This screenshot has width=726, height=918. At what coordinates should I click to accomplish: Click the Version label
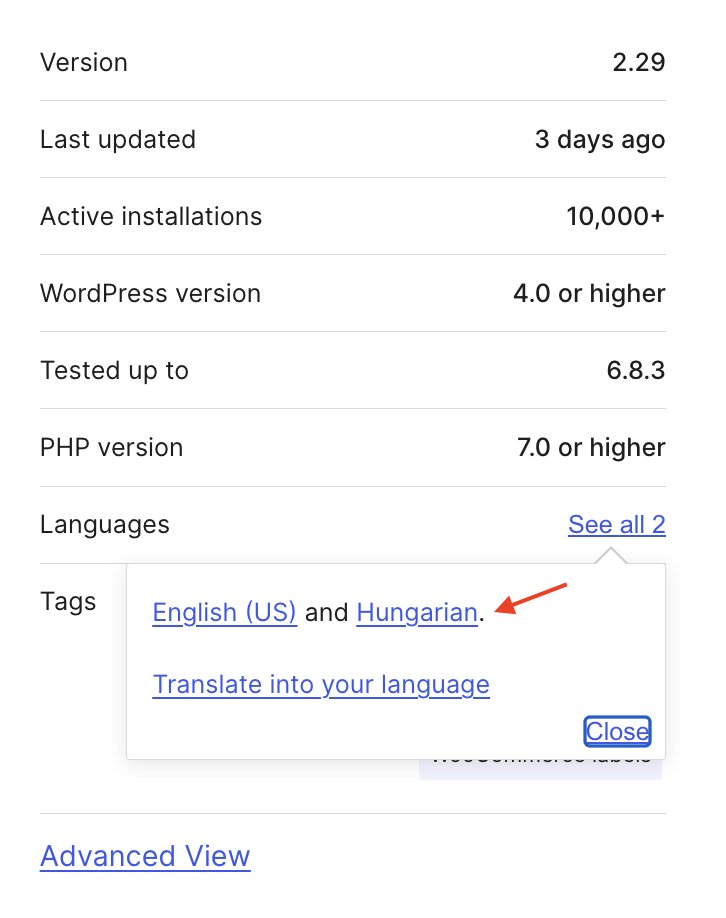84,63
